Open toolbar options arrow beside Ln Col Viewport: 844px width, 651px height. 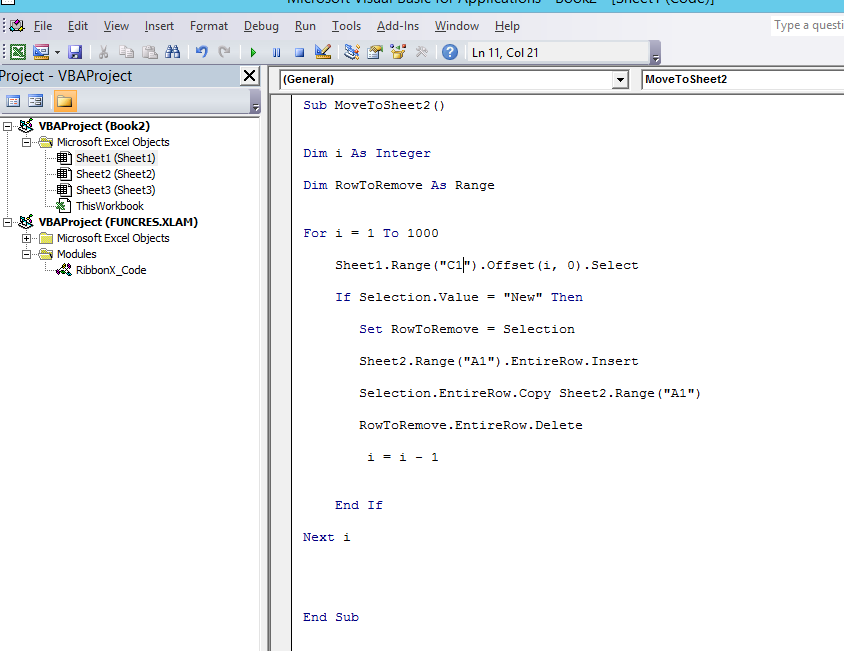tap(656, 53)
